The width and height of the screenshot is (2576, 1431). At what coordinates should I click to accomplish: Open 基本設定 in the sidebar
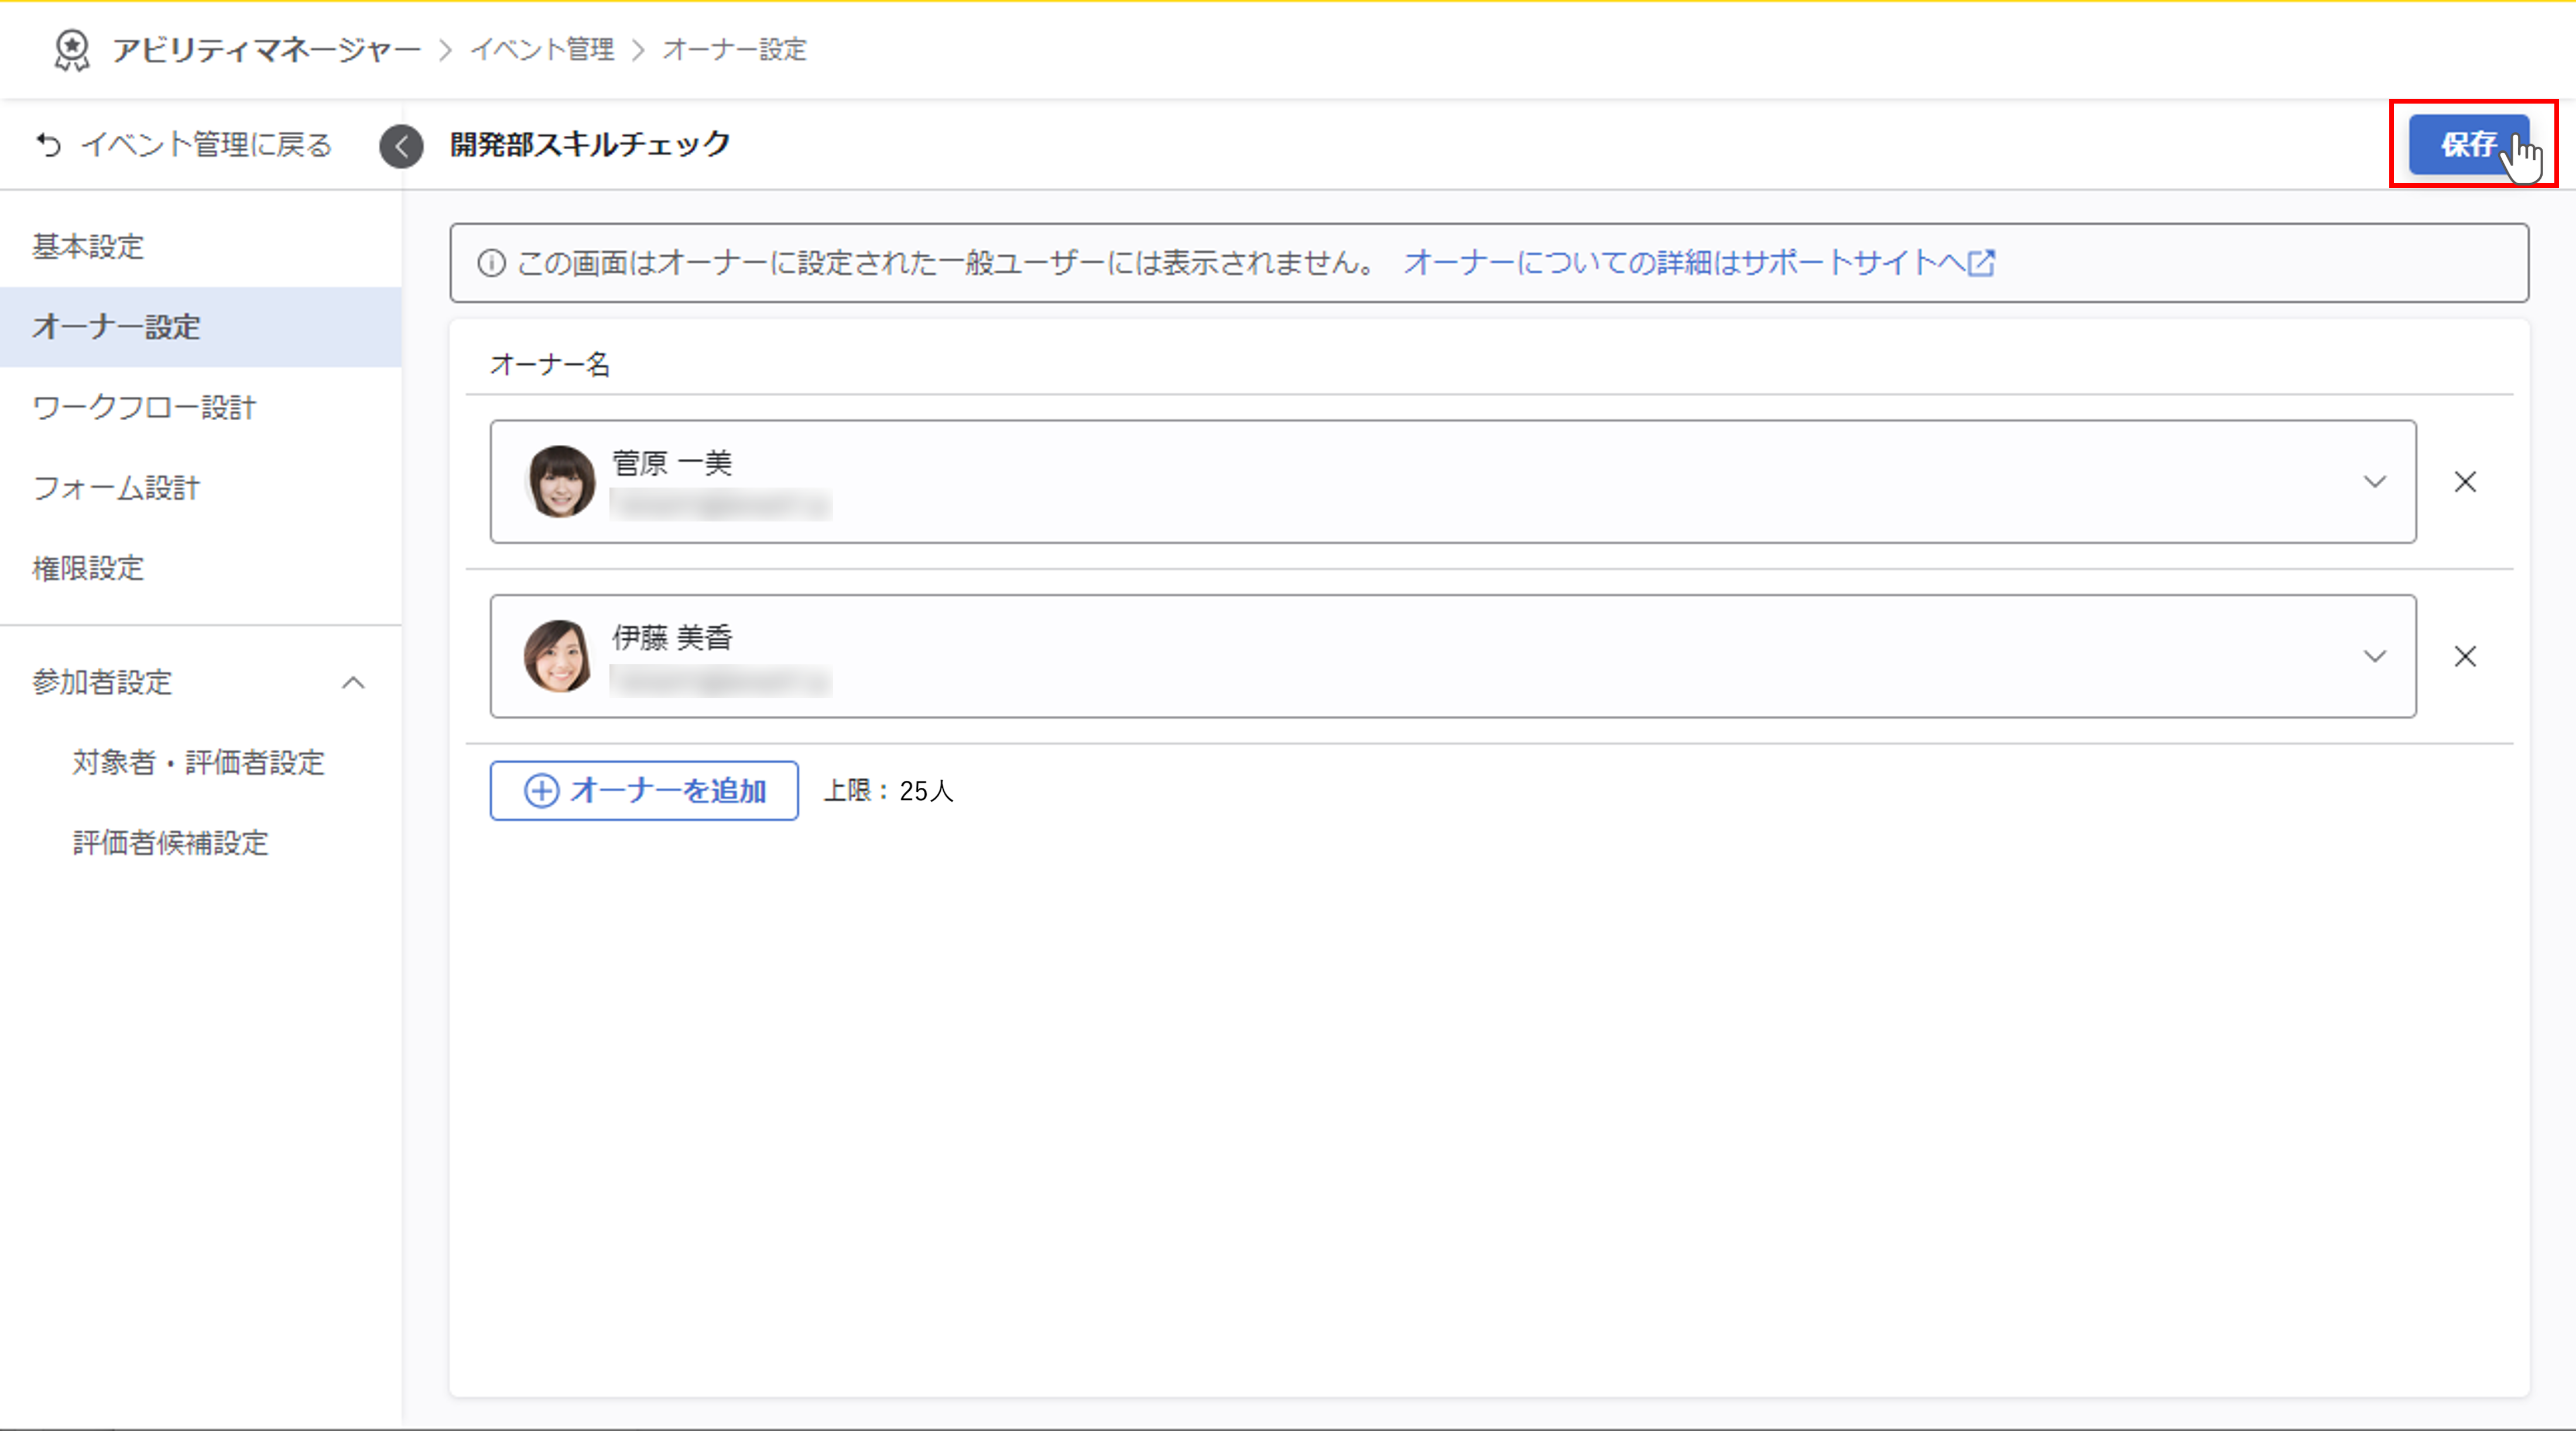point(88,247)
